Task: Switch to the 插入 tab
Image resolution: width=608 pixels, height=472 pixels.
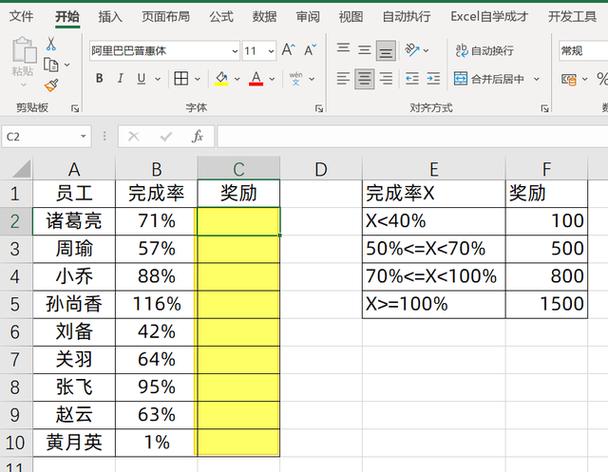Action: coord(110,17)
